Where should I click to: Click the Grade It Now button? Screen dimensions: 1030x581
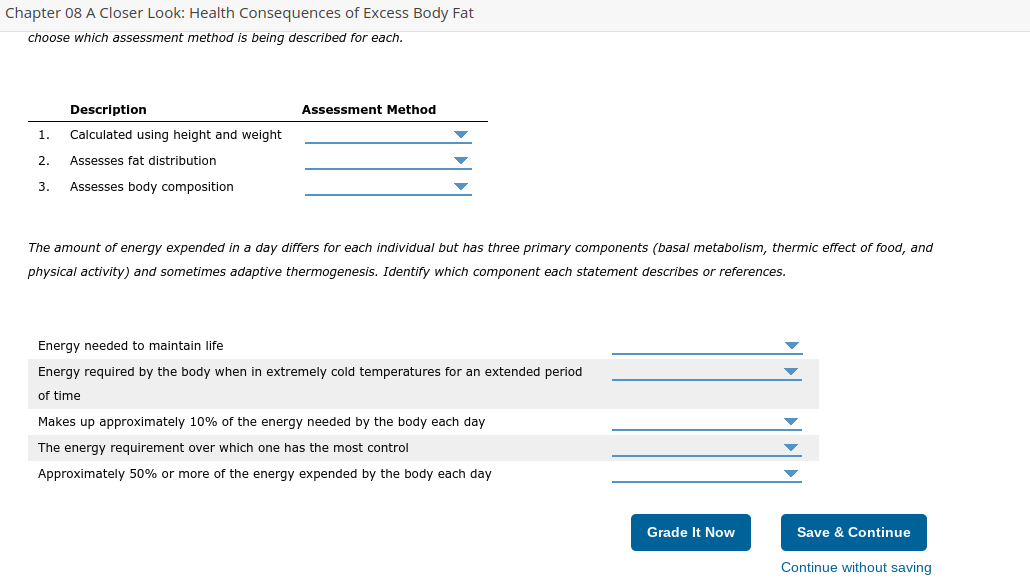point(690,532)
